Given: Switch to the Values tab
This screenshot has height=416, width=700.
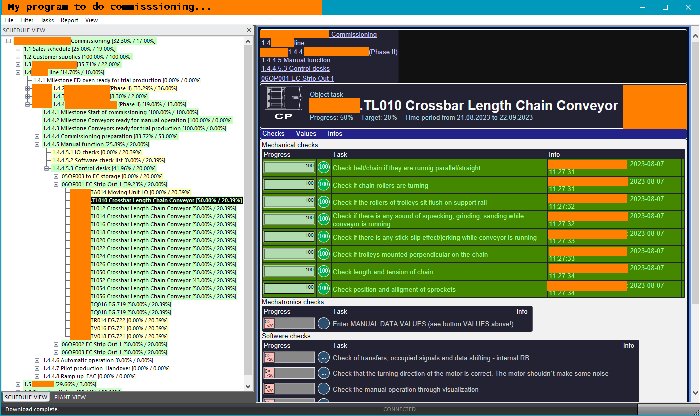Looking at the screenshot, I should tap(306, 133).
